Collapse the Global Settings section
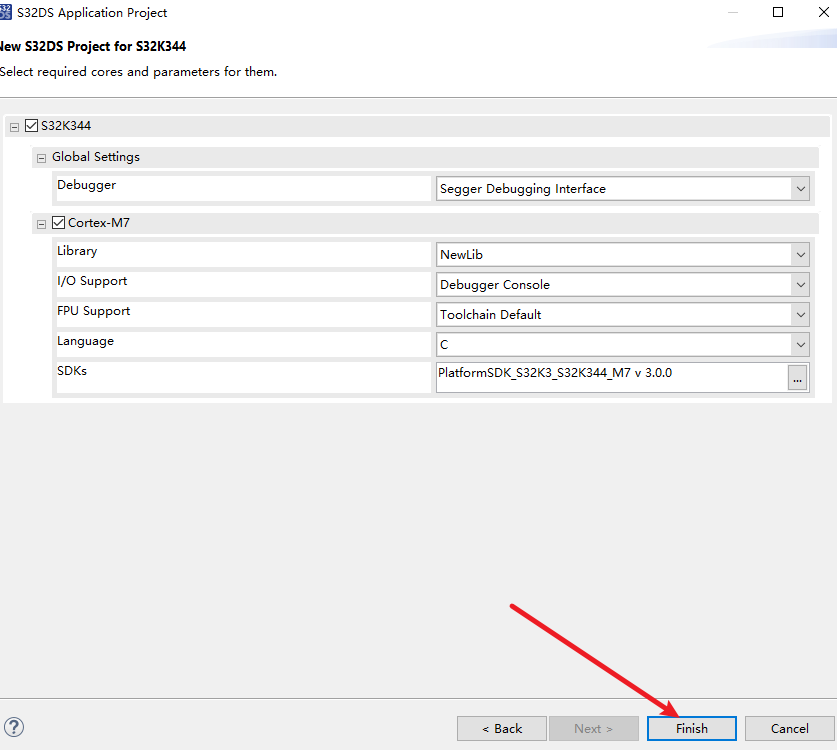Screen dimensions: 837x750 pos(41,158)
